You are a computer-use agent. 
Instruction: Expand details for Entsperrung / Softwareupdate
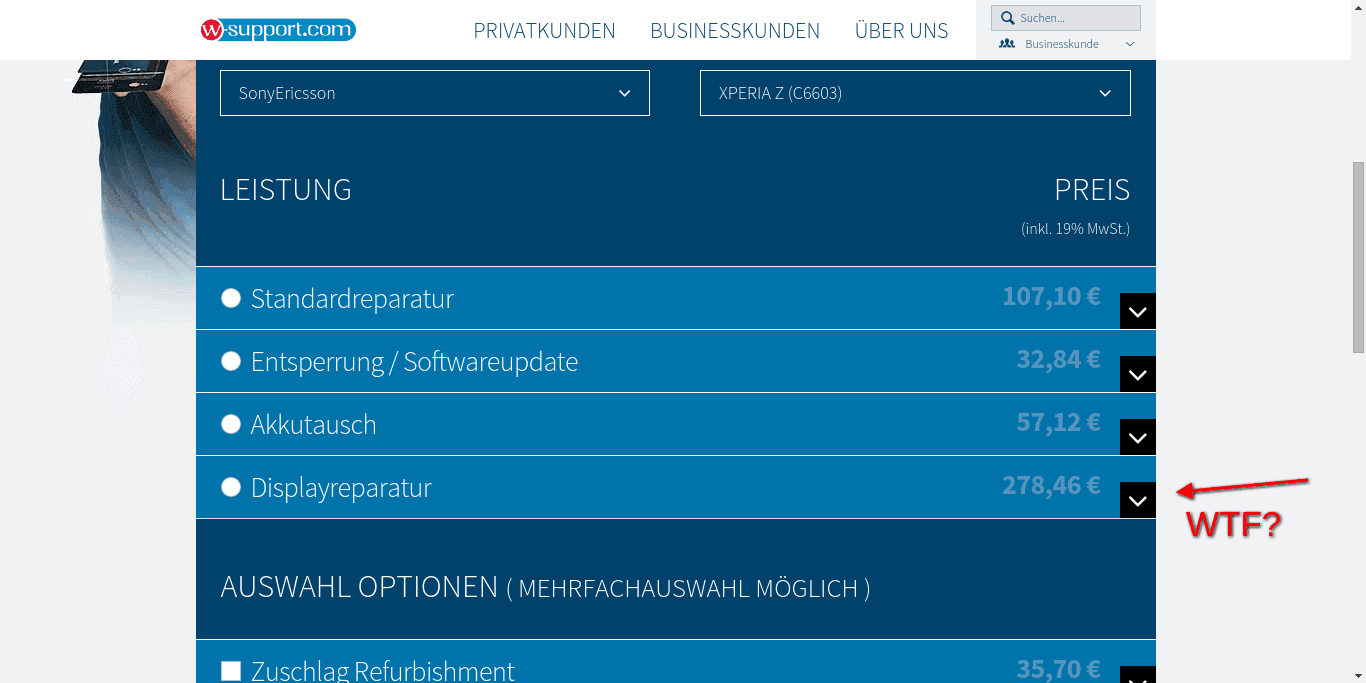(1138, 374)
